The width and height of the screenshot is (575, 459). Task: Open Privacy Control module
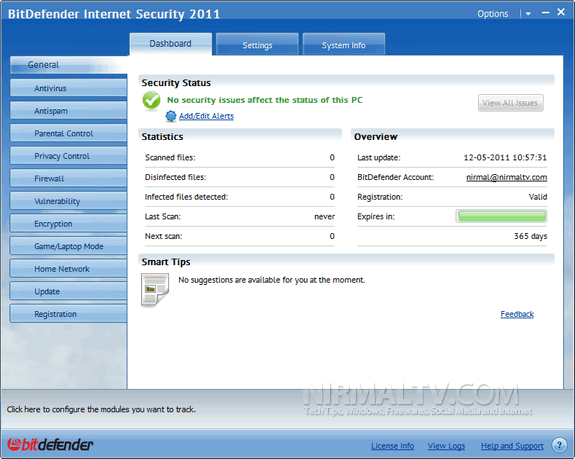pos(68,156)
